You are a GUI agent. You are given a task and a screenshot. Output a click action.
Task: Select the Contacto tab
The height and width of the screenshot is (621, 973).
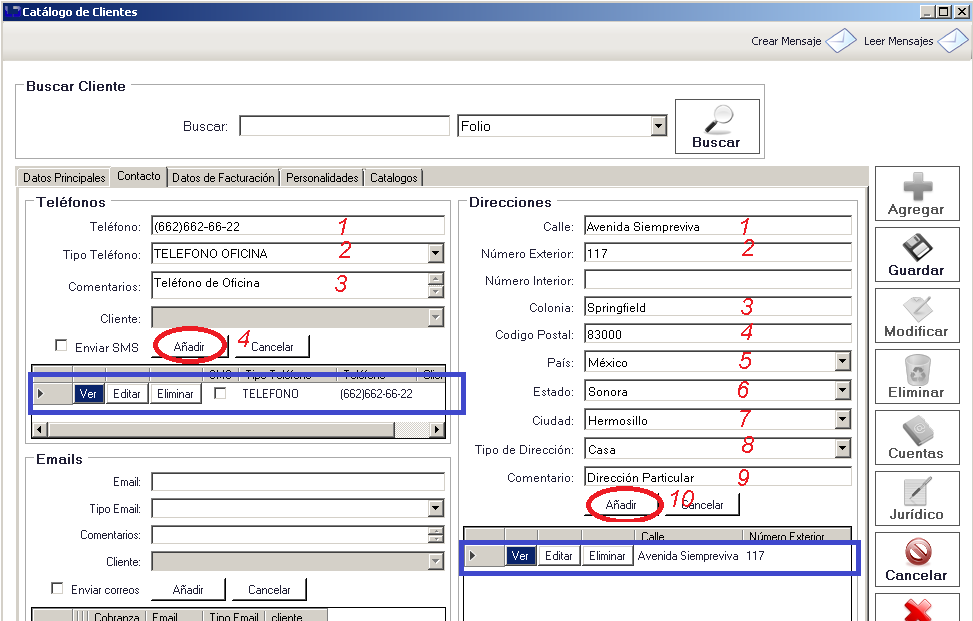139,176
